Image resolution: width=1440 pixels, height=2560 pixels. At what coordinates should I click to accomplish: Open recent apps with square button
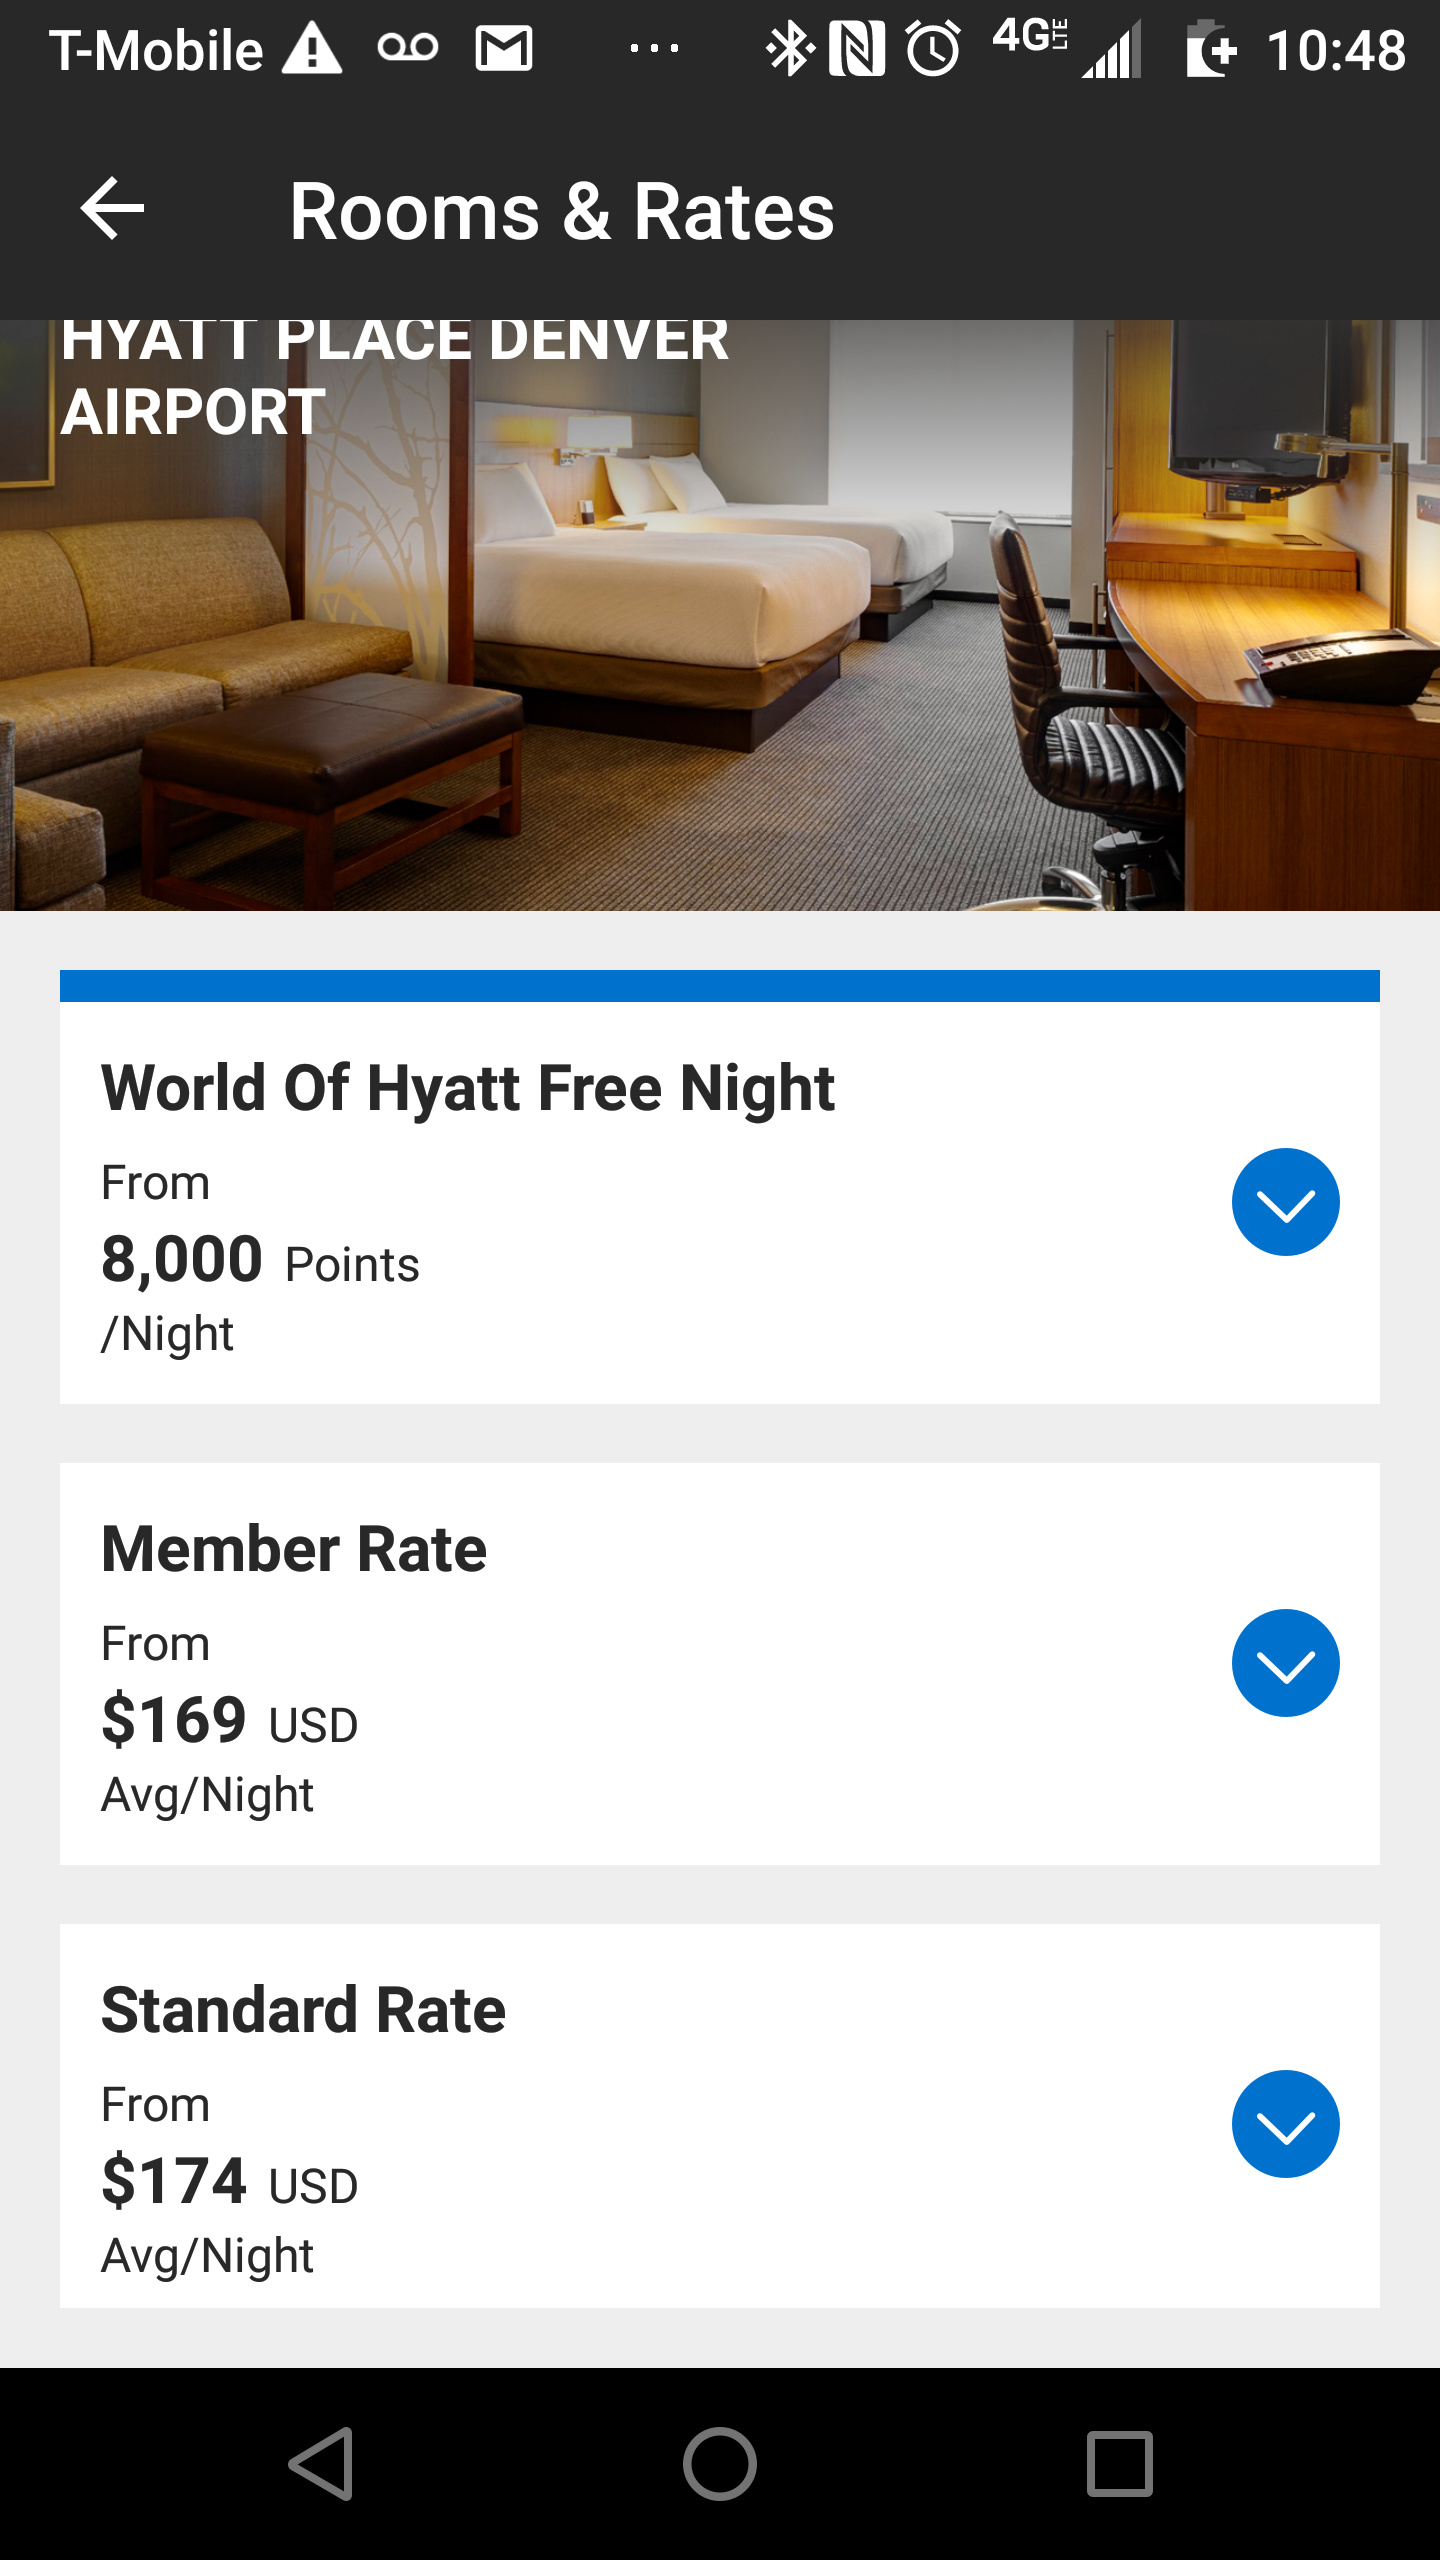coord(1119,2463)
